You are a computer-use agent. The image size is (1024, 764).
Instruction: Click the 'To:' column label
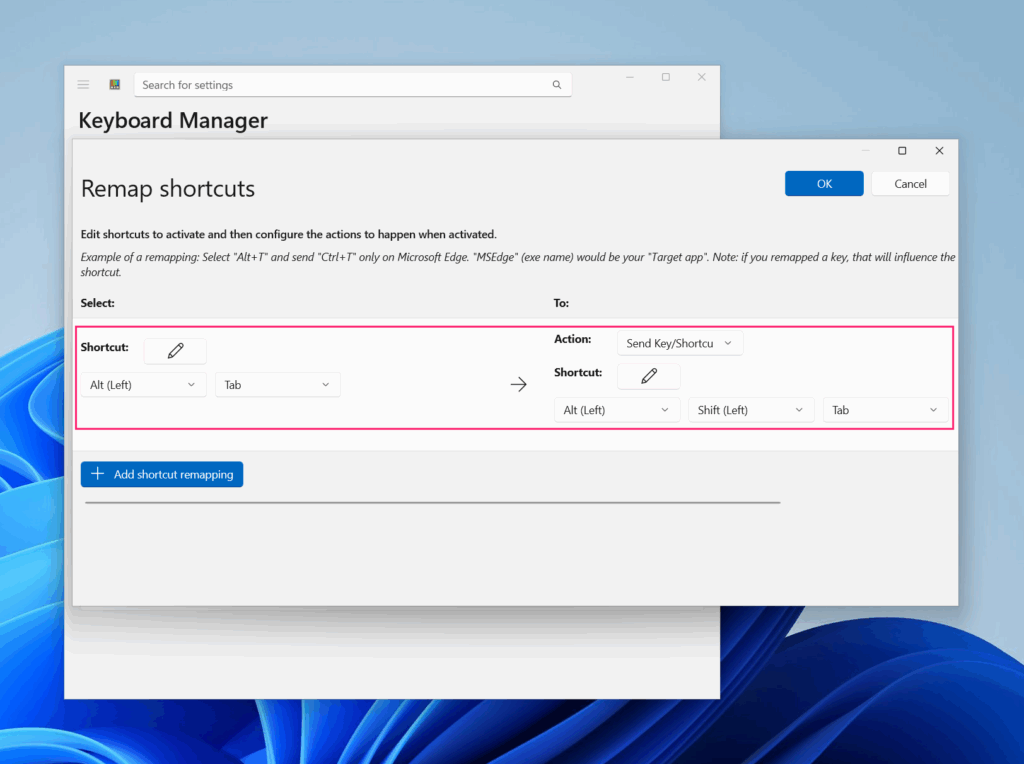pyautogui.click(x=561, y=303)
